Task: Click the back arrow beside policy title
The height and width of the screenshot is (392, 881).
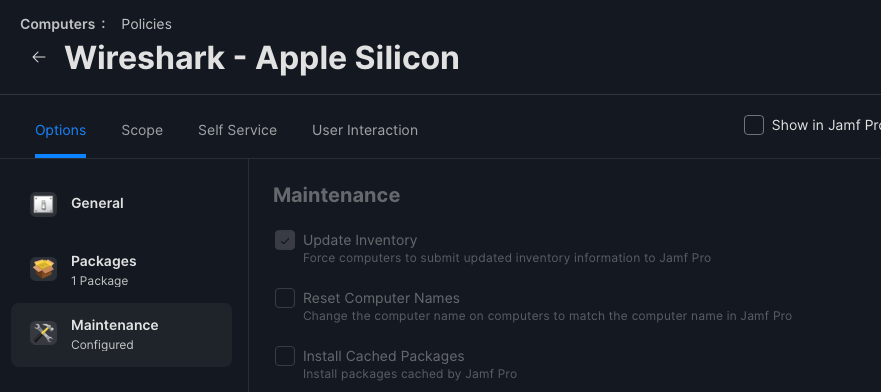Action: [39, 57]
